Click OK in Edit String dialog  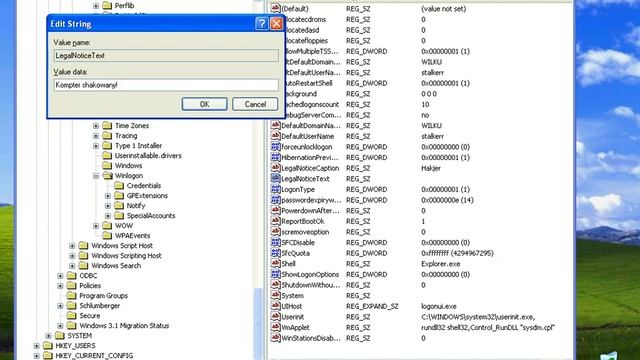coord(204,104)
